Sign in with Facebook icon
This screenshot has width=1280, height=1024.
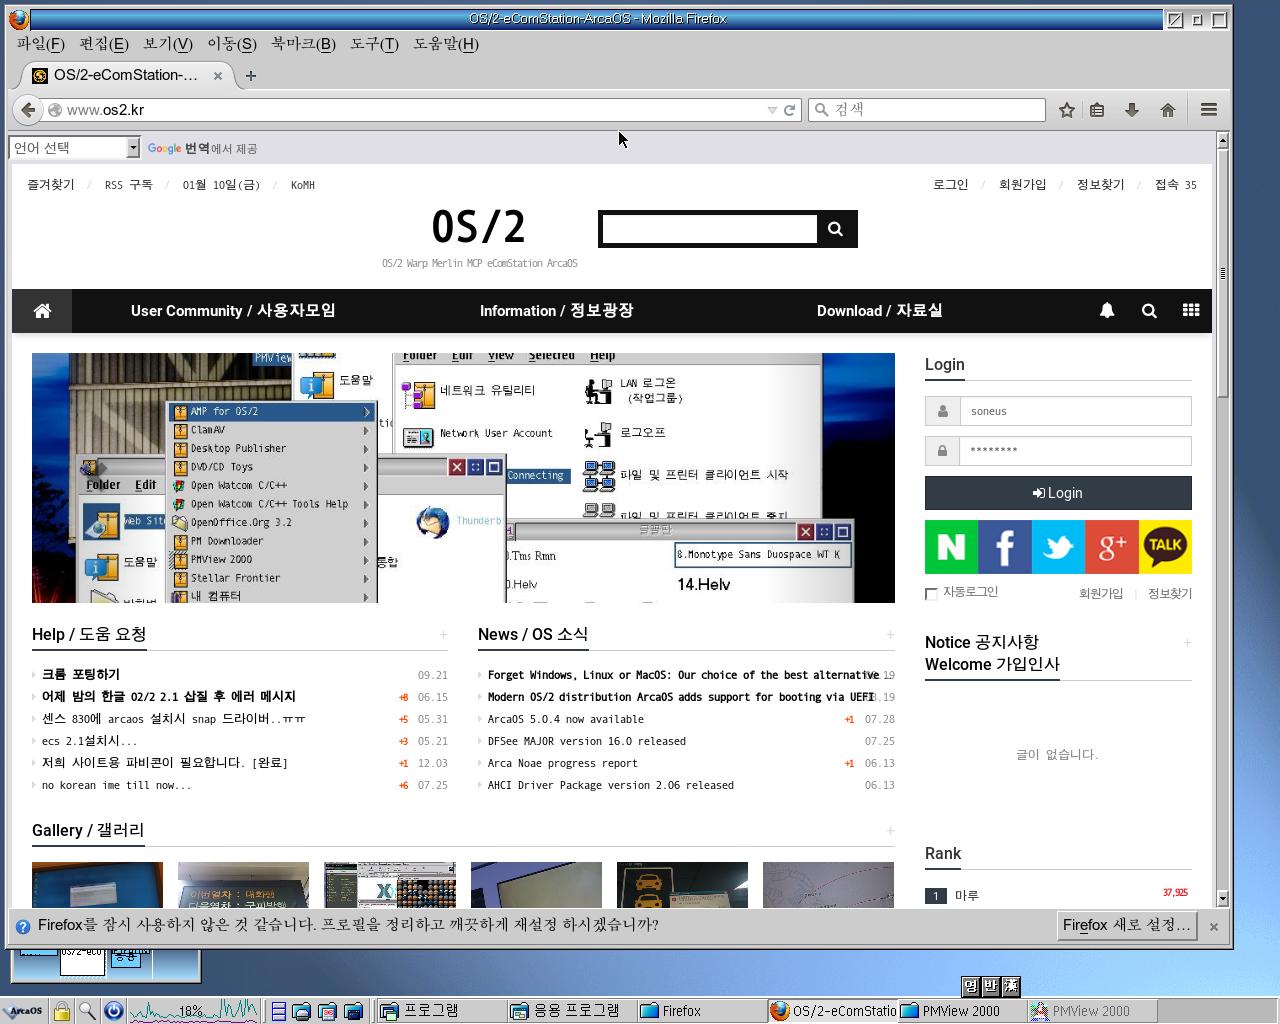coord(1004,547)
